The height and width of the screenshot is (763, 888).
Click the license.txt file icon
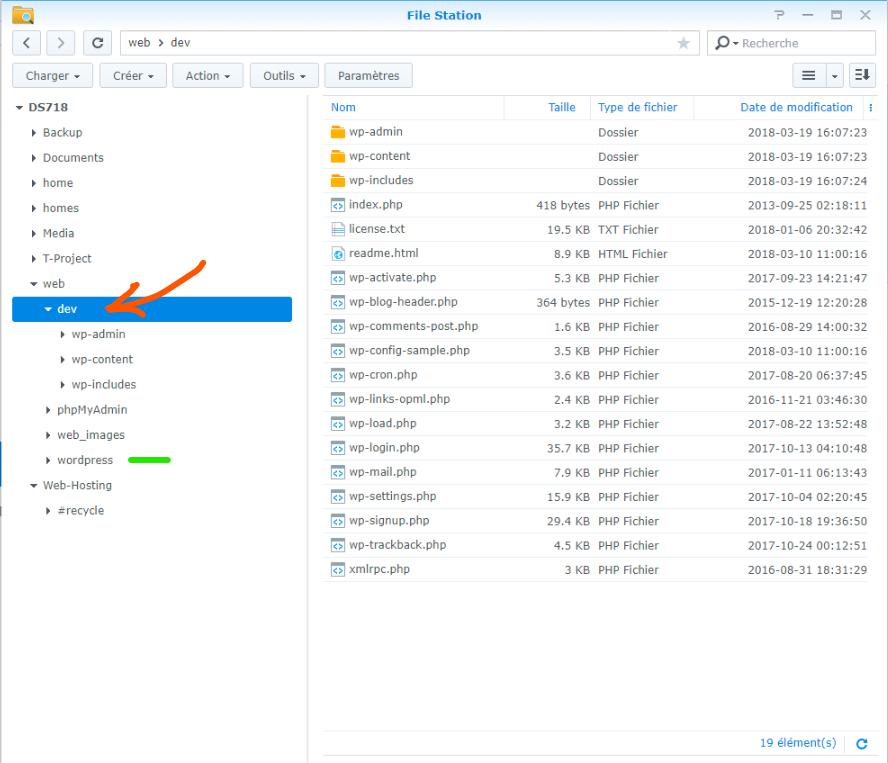(x=338, y=229)
